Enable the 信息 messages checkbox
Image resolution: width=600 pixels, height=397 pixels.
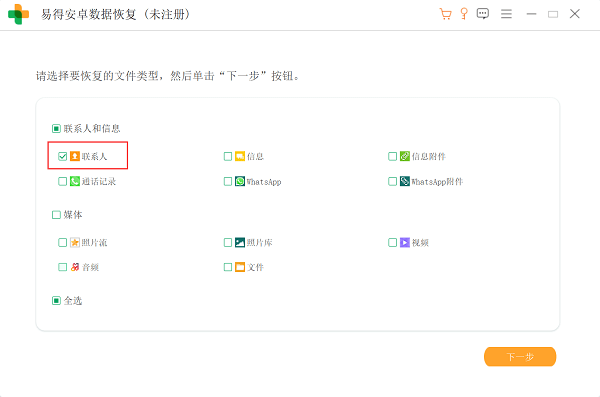pos(228,156)
